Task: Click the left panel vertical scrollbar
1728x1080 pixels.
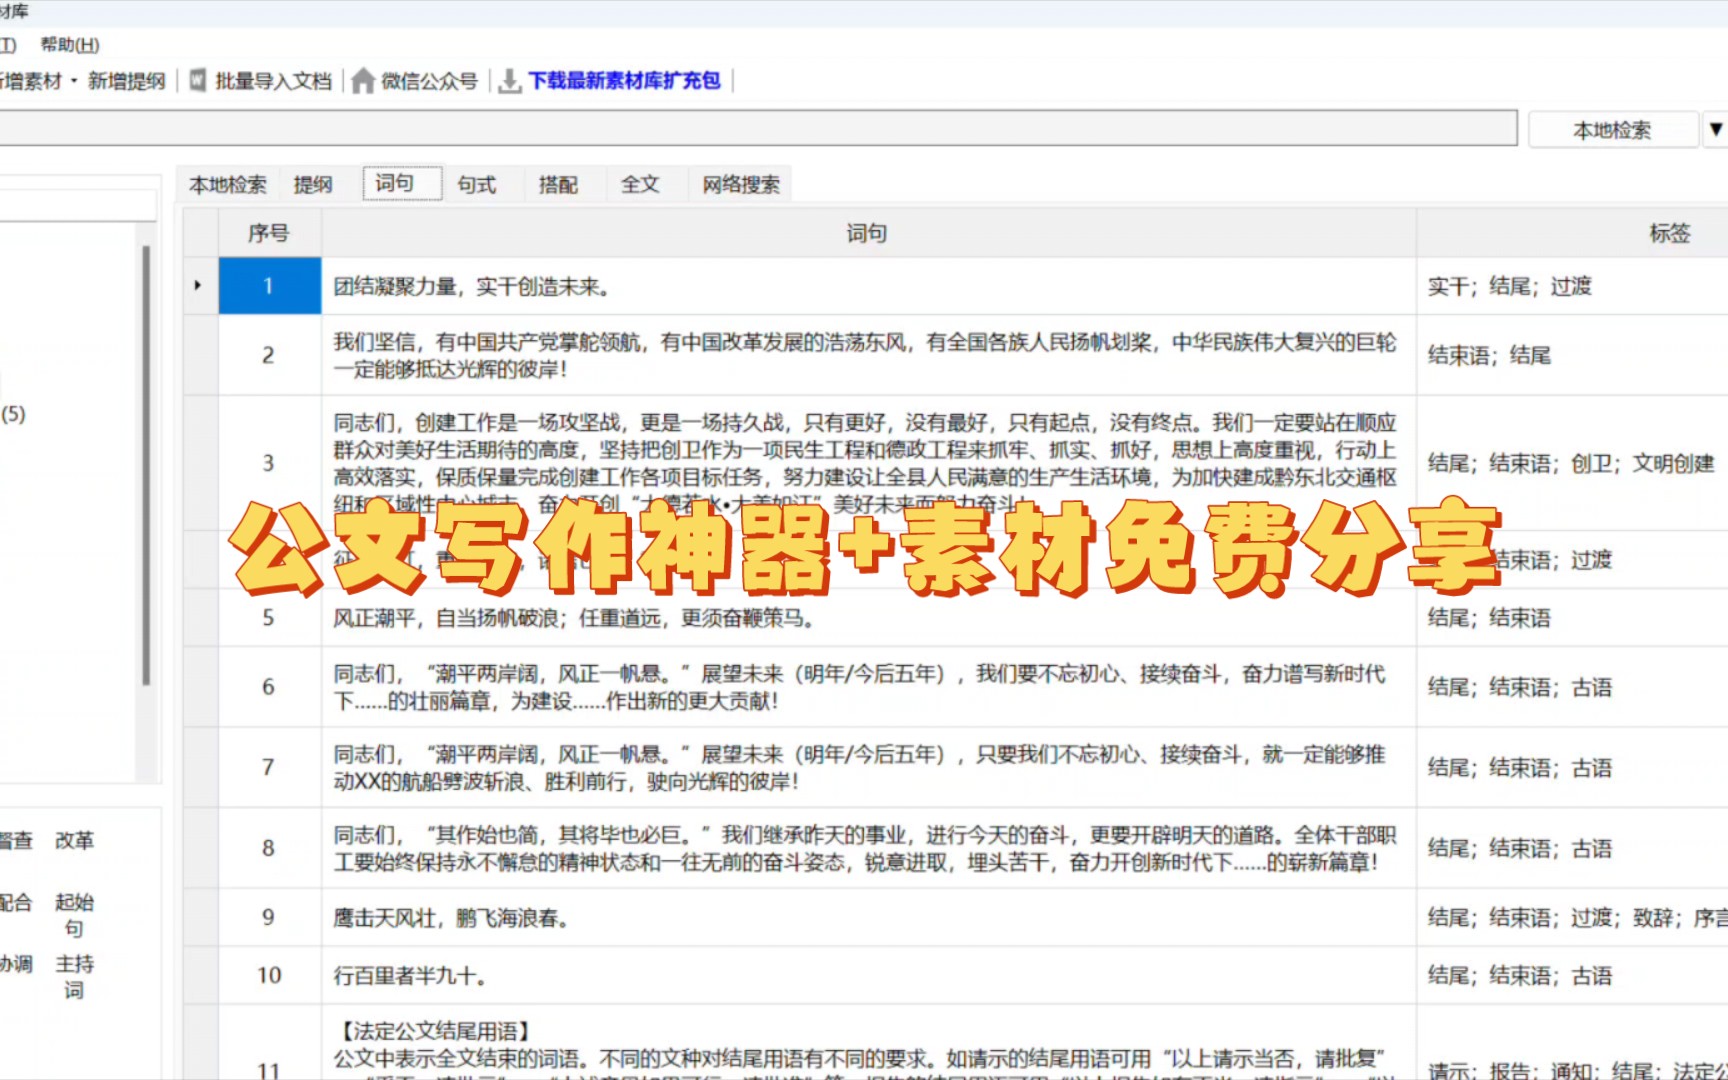Action: [146, 465]
